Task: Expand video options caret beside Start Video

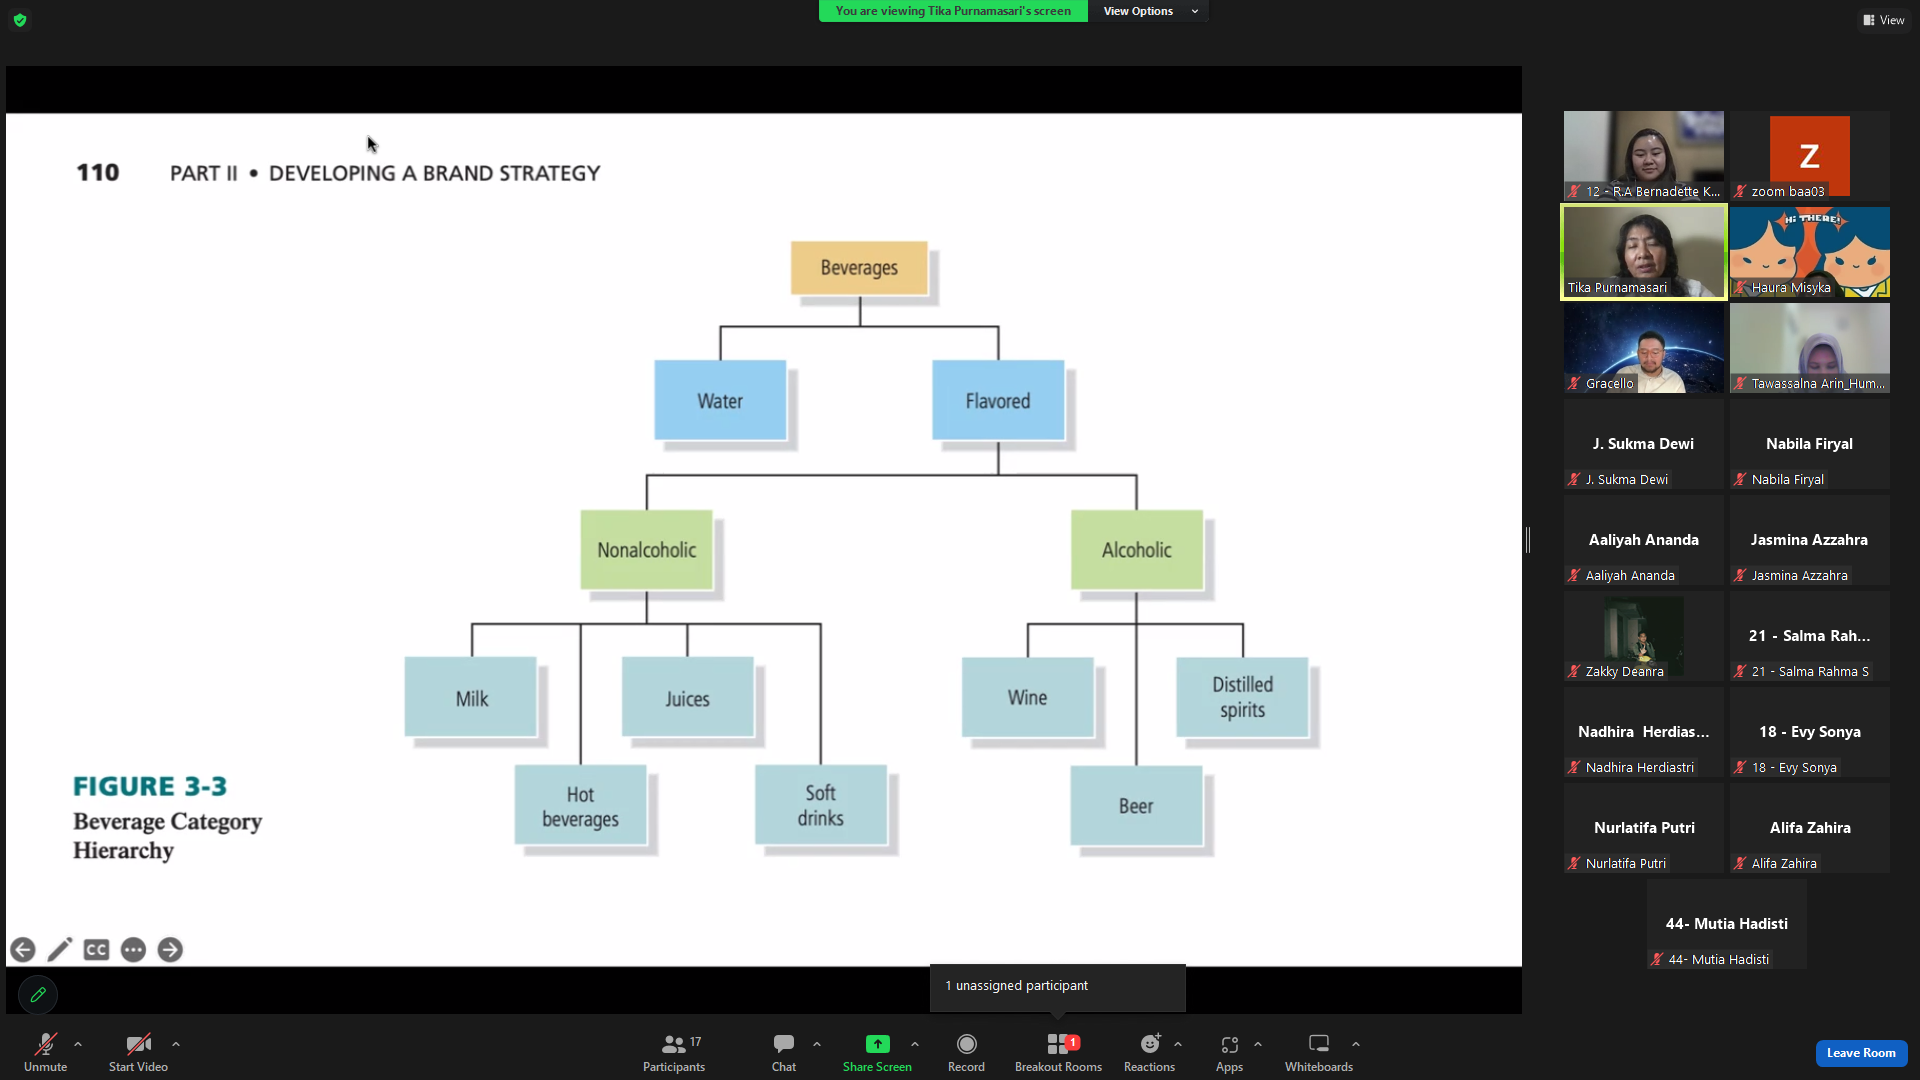Action: point(176,1044)
